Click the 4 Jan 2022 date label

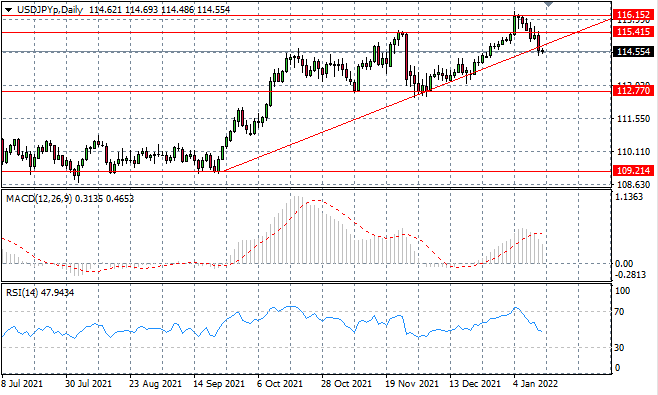[x=535, y=384]
